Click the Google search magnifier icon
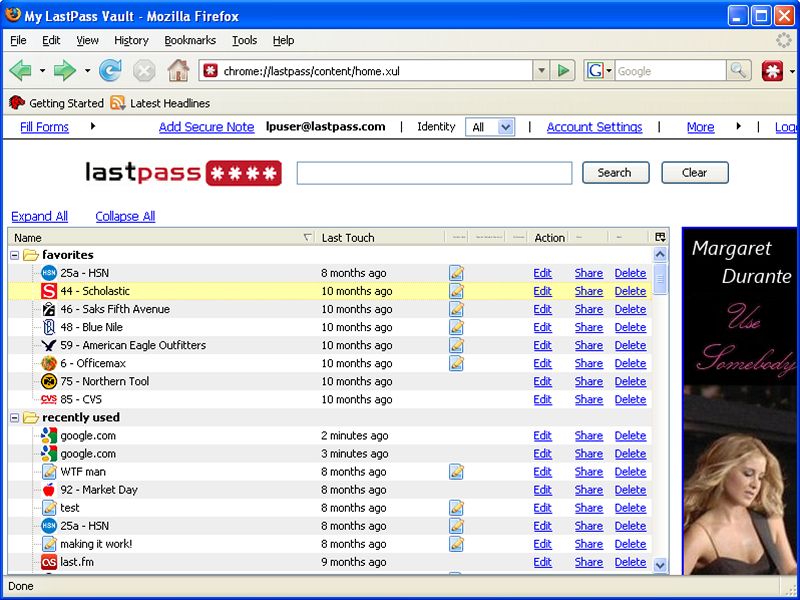Viewport: 800px width, 600px height. pos(739,71)
